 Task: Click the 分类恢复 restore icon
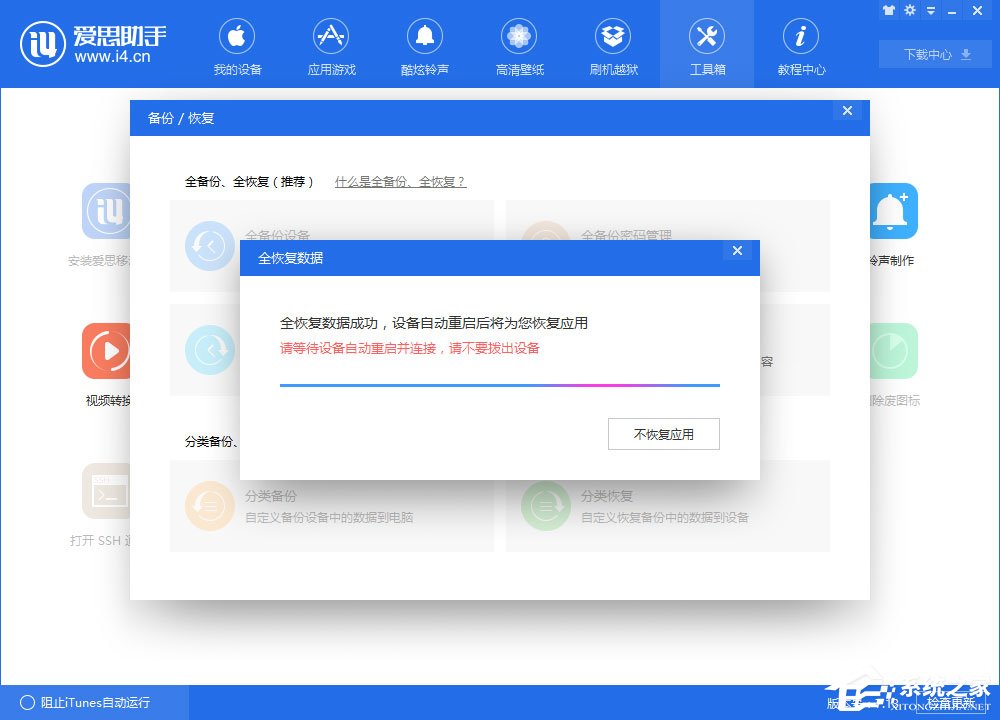coord(546,507)
